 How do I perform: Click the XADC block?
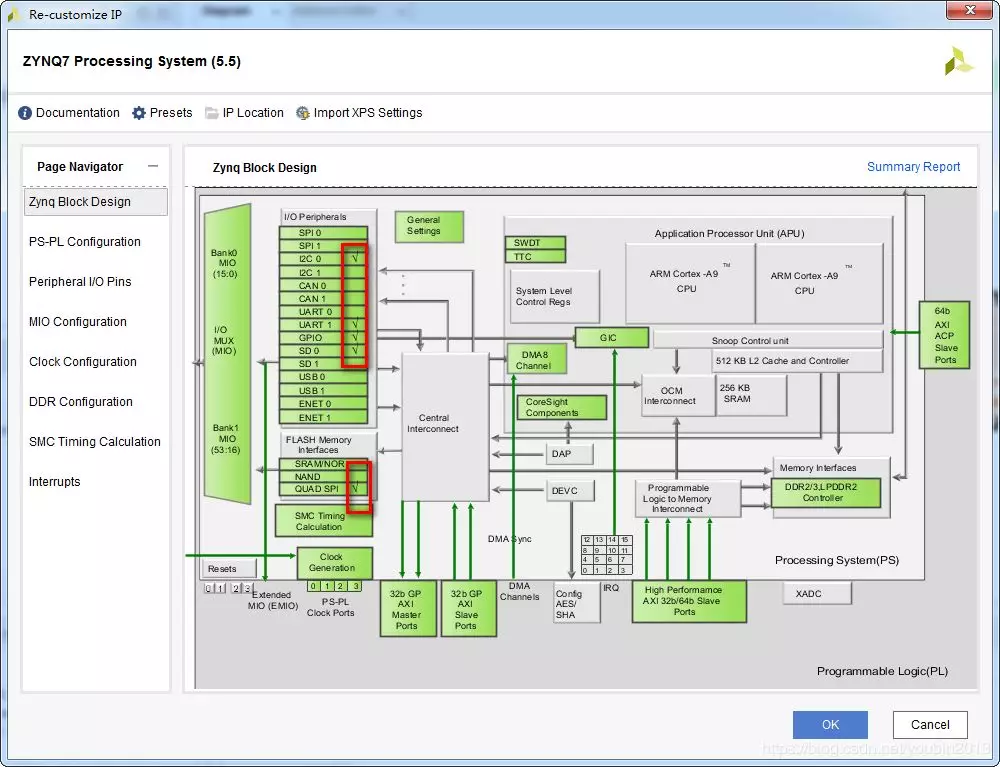(x=817, y=594)
